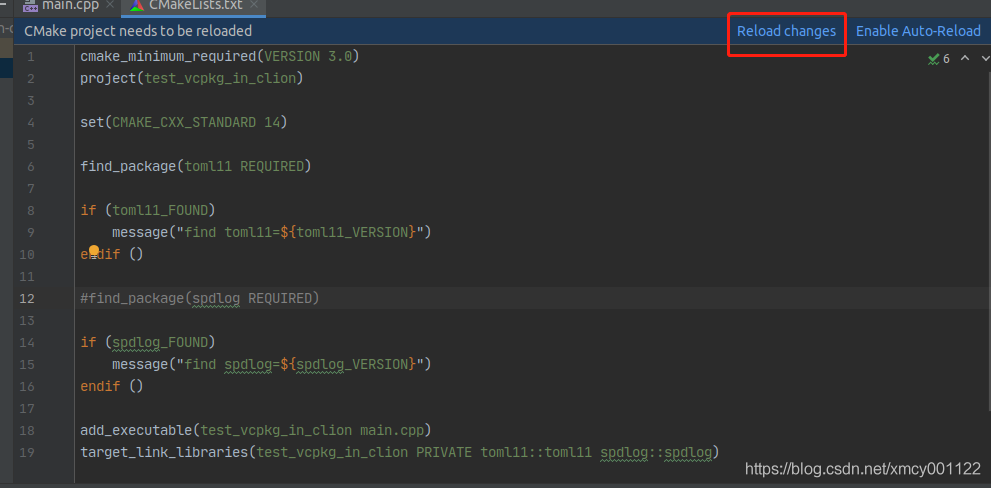Click the set CMAKE_CXX_STANDARD line
991x488 pixels.
point(183,122)
